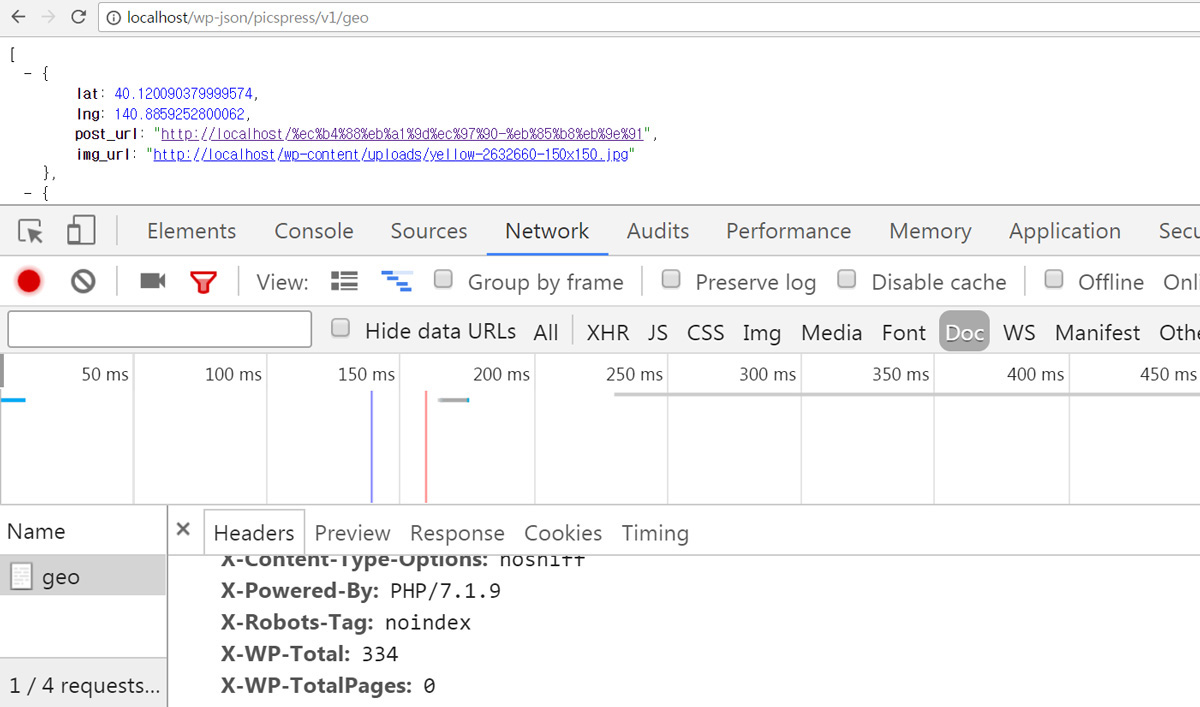Select the geo request row
The image size is (1200, 707).
click(x=83, y=577)
